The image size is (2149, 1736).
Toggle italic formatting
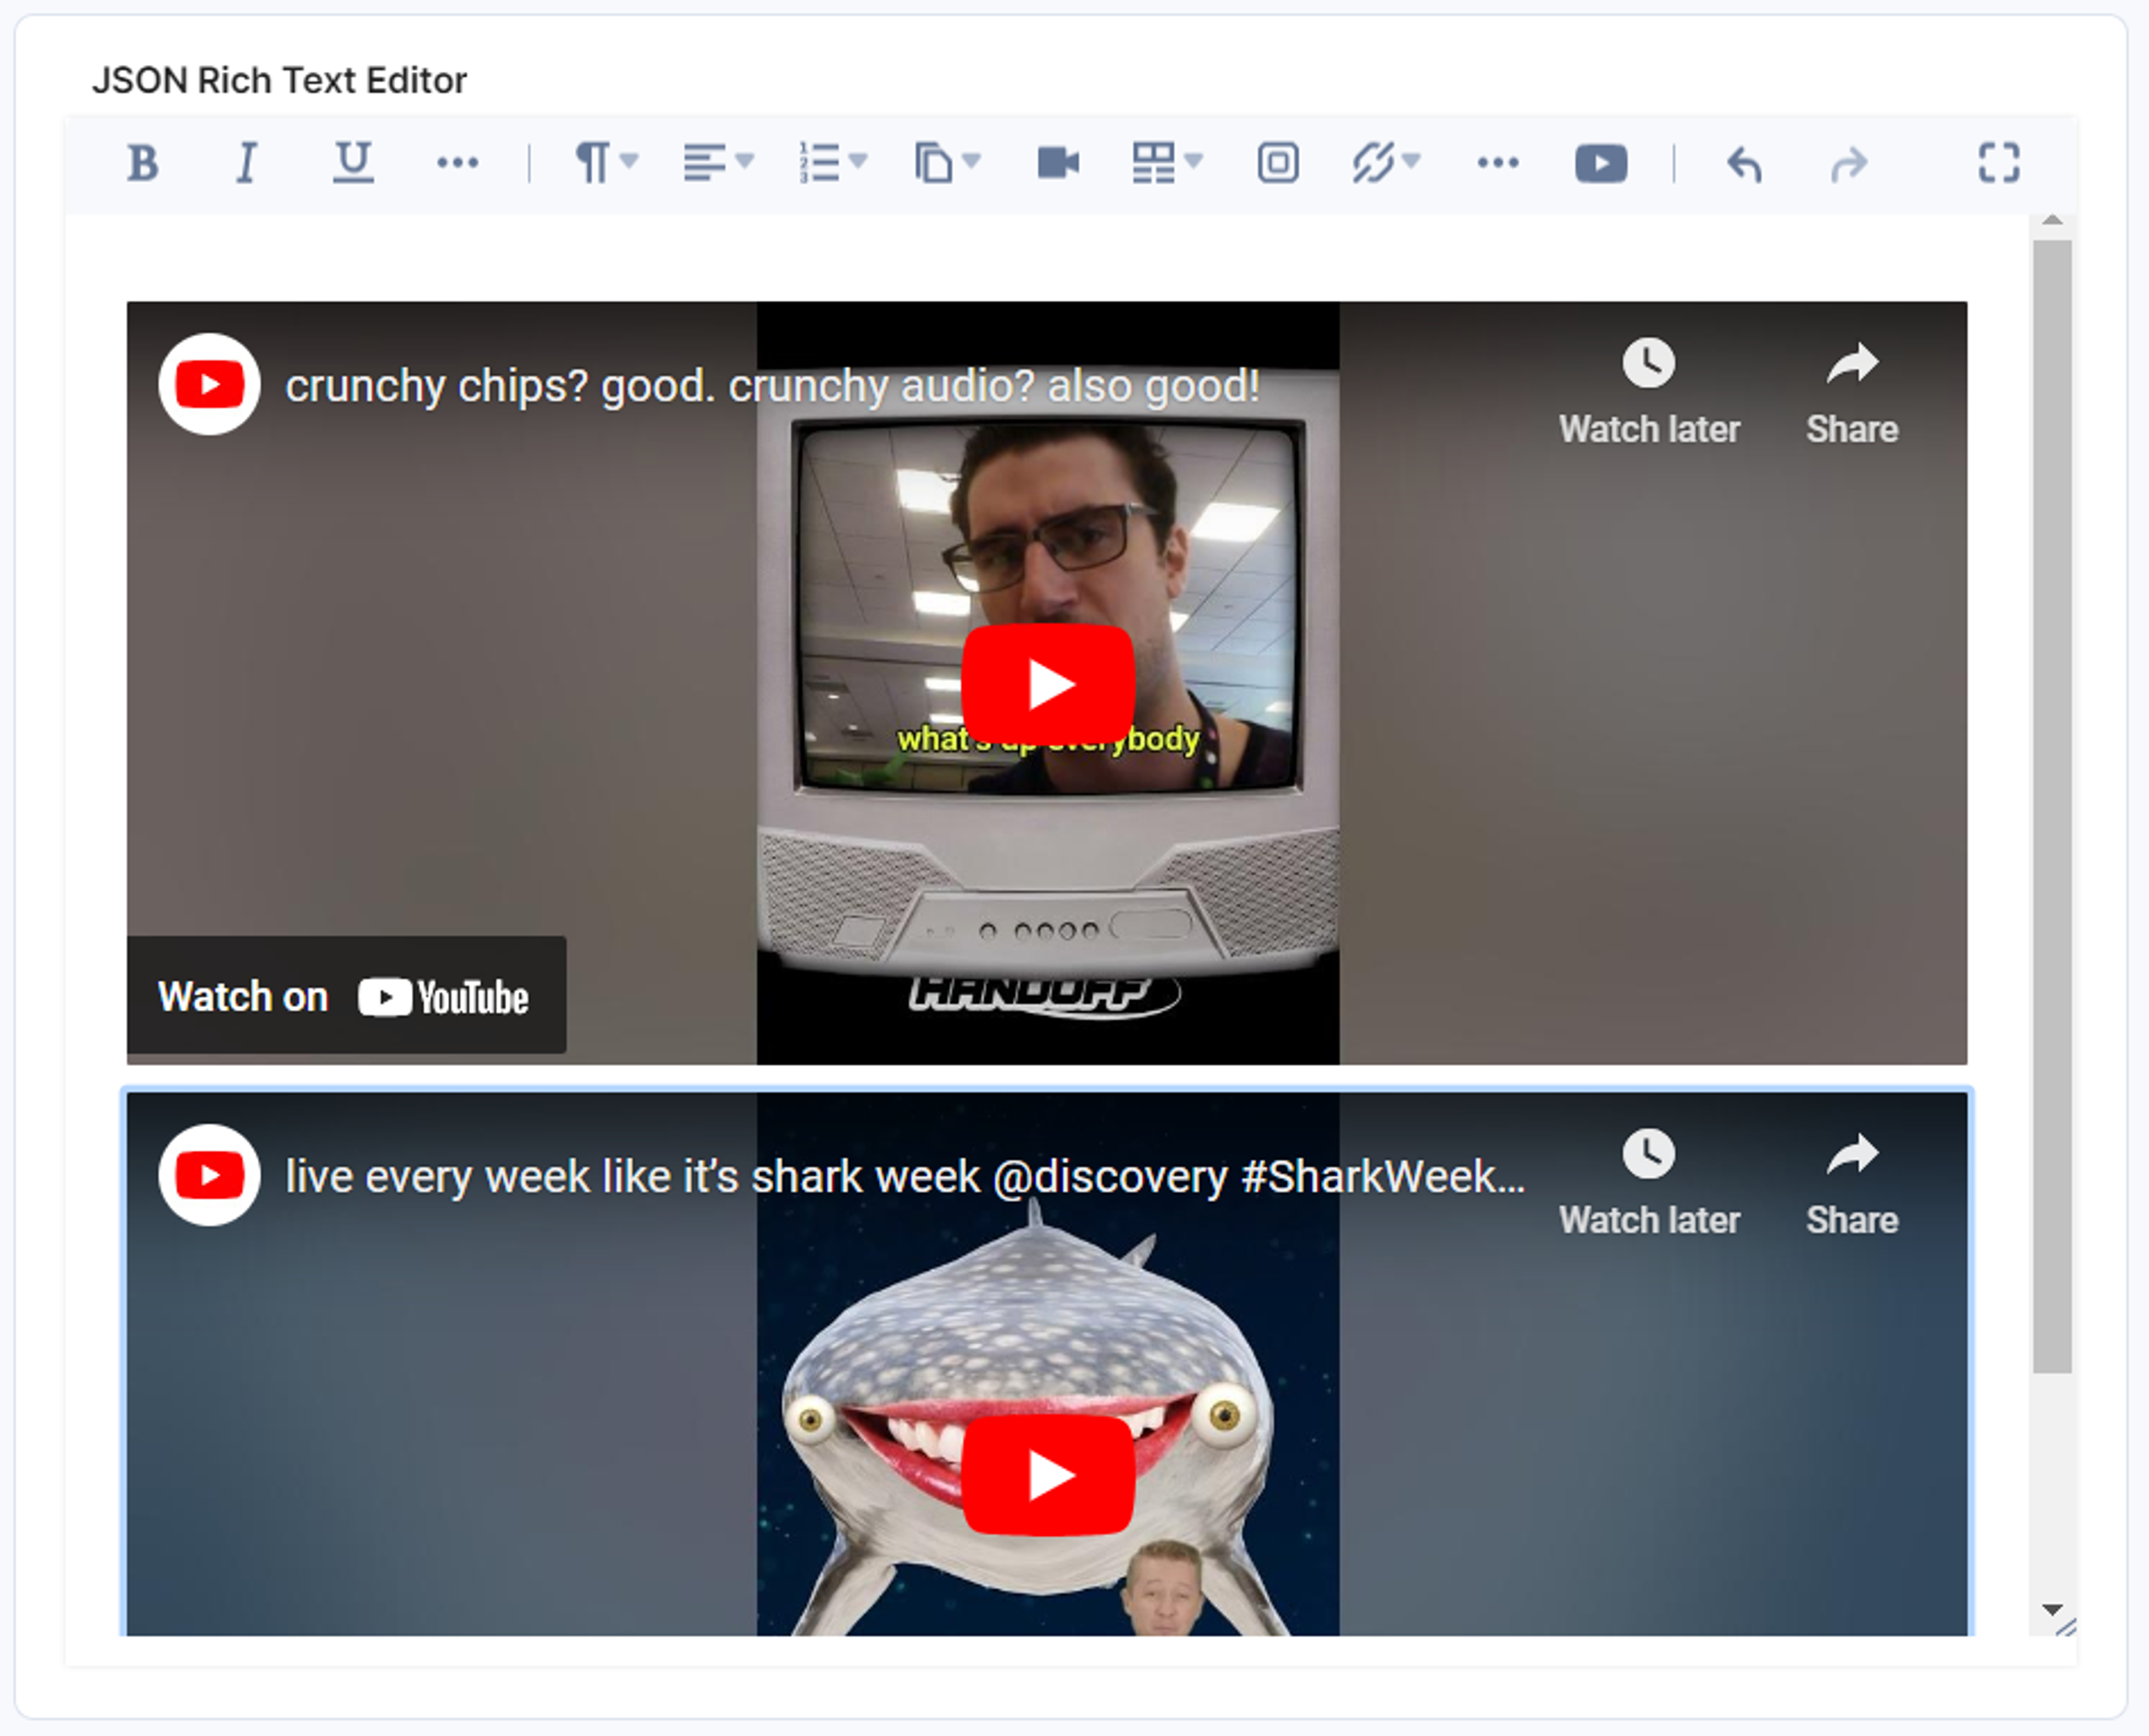click(247, 163)
